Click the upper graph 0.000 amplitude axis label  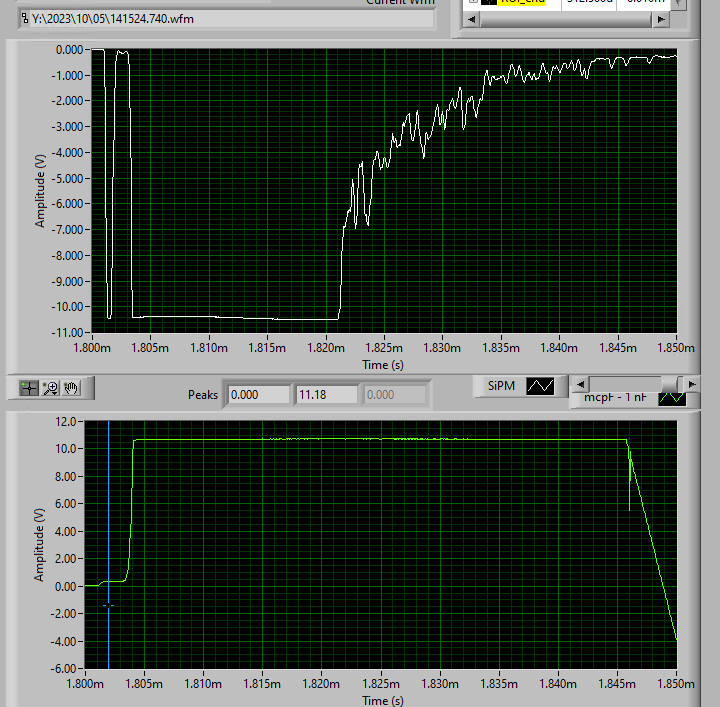pos(69,50)
